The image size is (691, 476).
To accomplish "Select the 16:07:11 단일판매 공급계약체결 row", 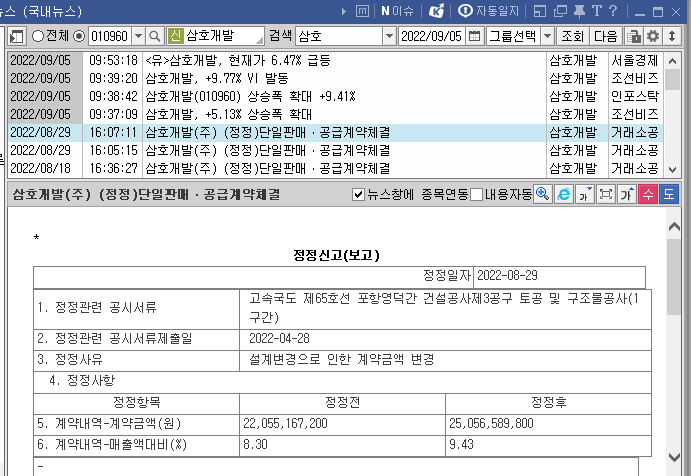I will 335,133.
